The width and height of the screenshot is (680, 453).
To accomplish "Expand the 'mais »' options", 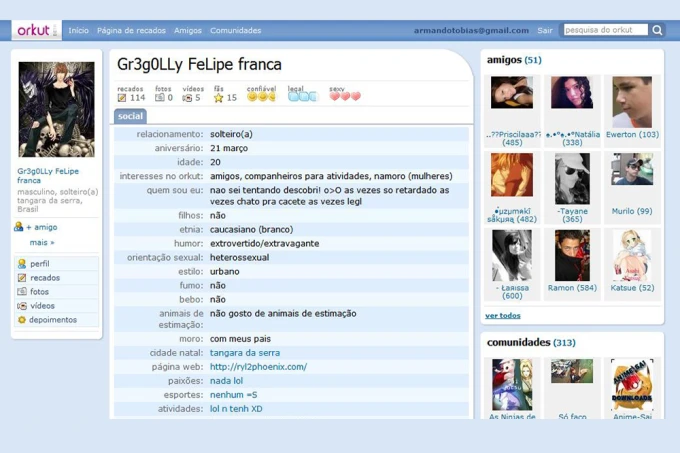I will [x=41, y=242].
